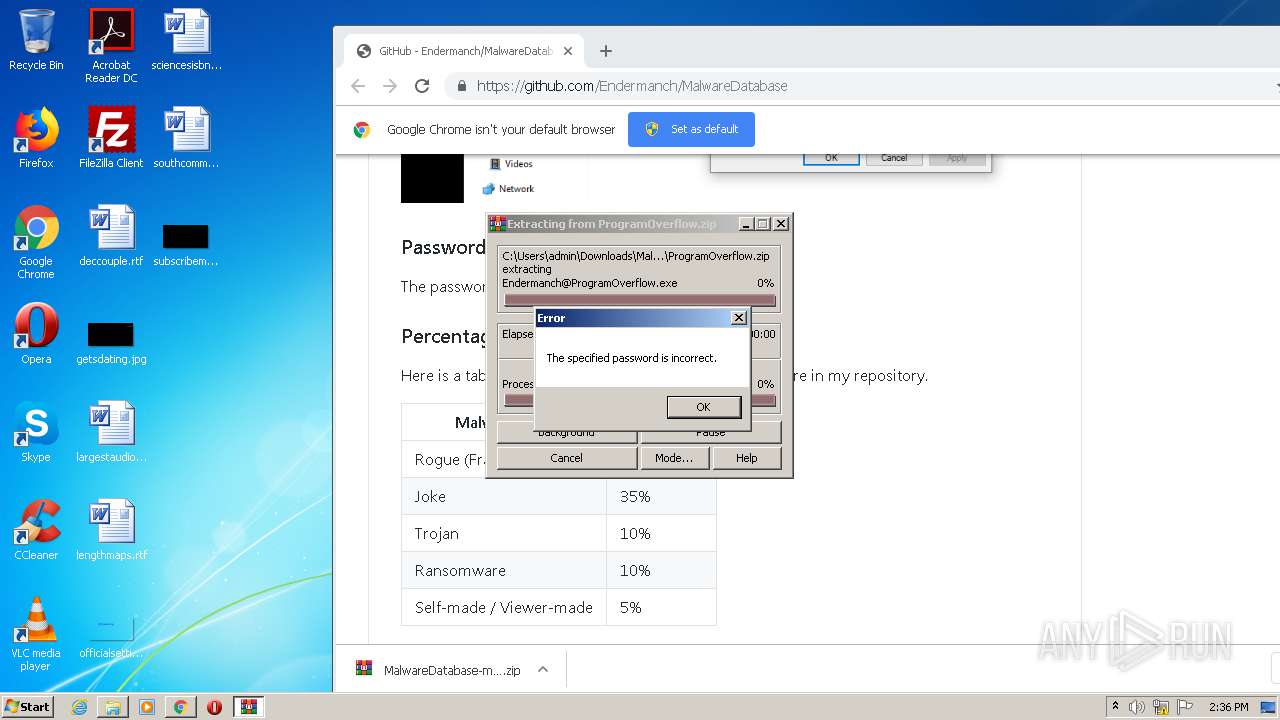The width and height of the screenshot is (1280, 720).
Task: Show hidden system tray icons
Action: 1115,707
